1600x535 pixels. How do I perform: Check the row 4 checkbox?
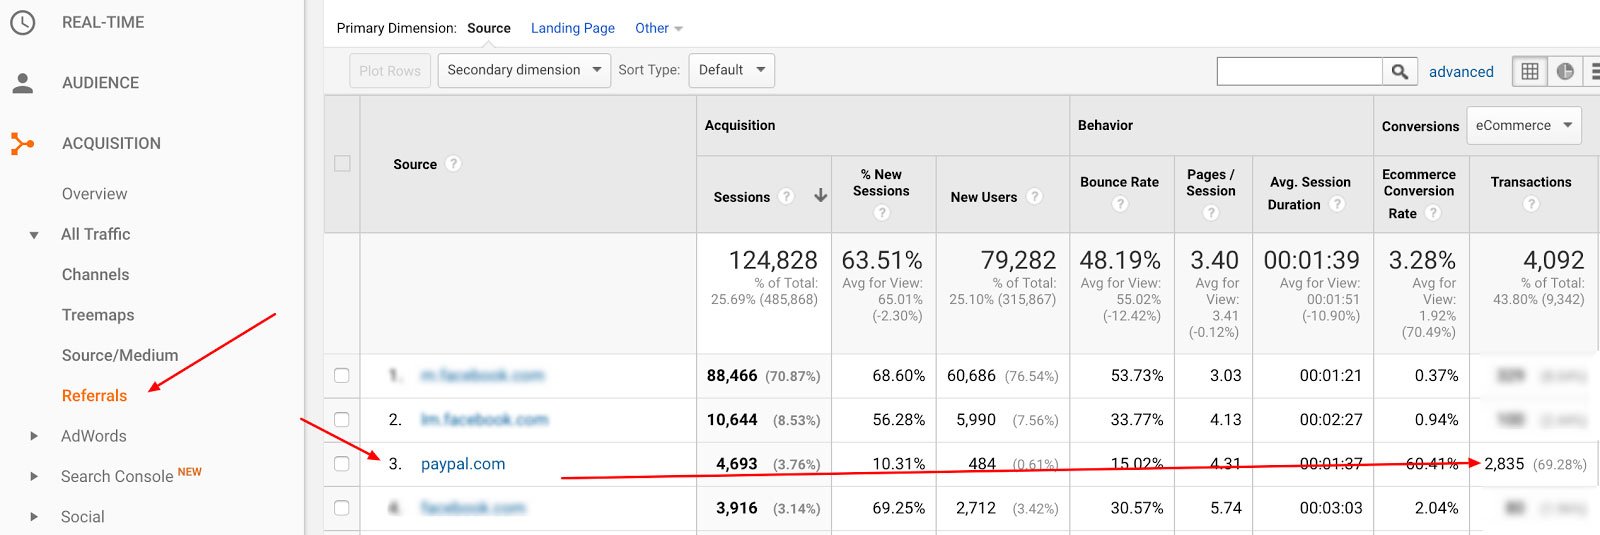click(x=342, y=507)
